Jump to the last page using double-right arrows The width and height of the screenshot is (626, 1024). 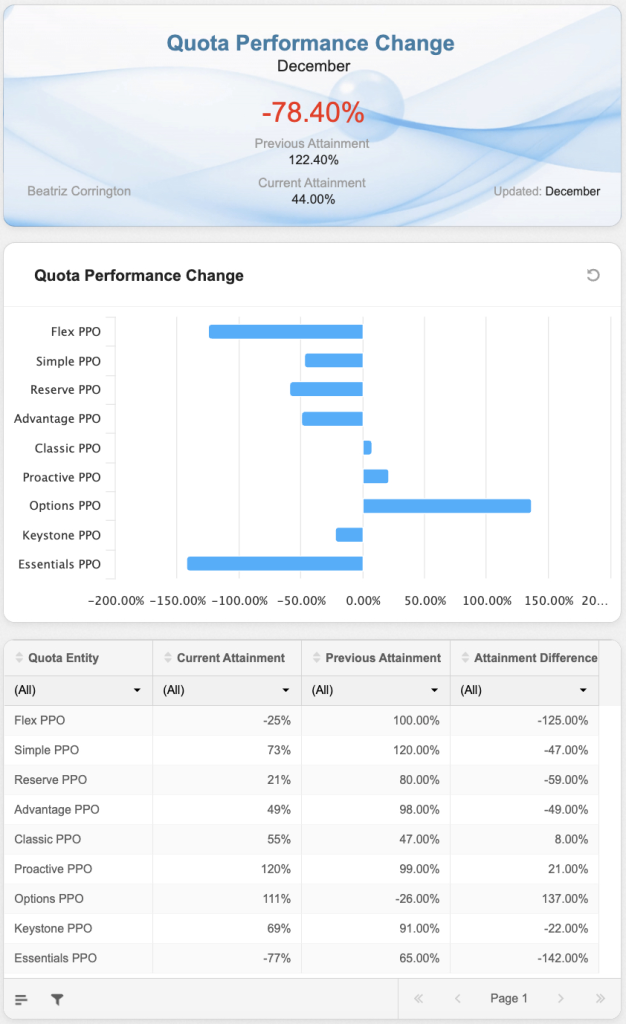click(600, 998)
